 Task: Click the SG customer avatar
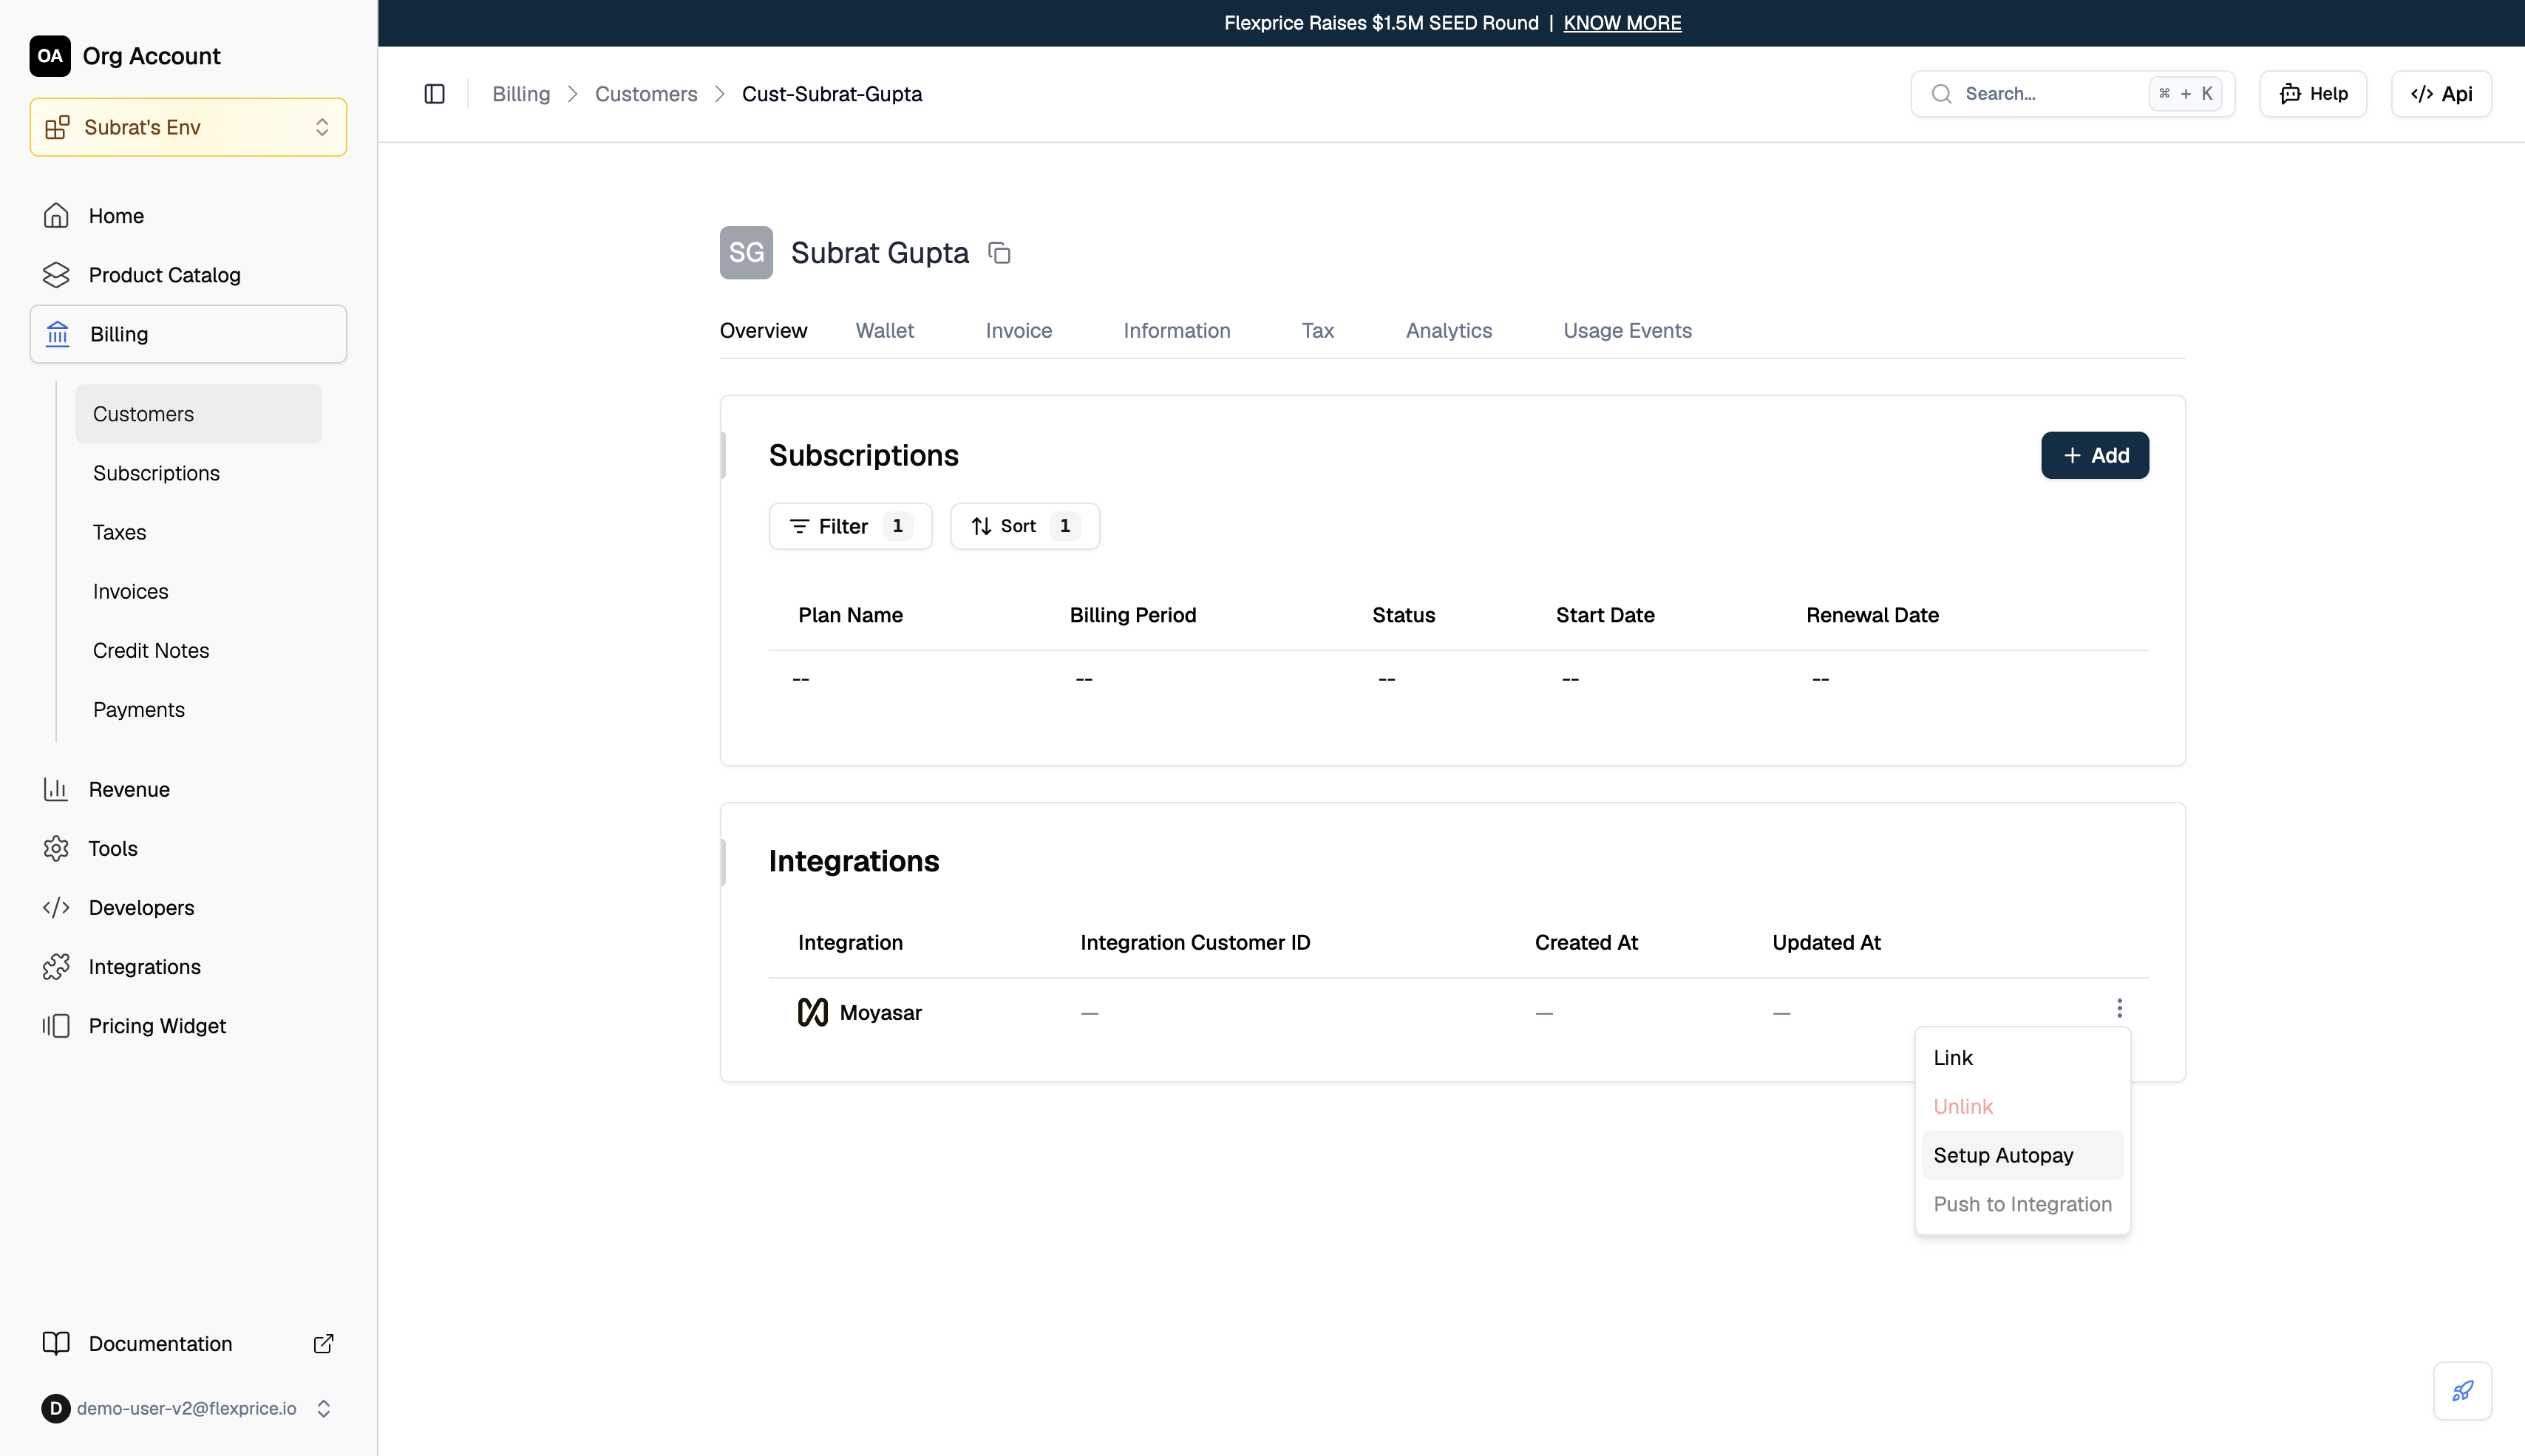point(746,253)
